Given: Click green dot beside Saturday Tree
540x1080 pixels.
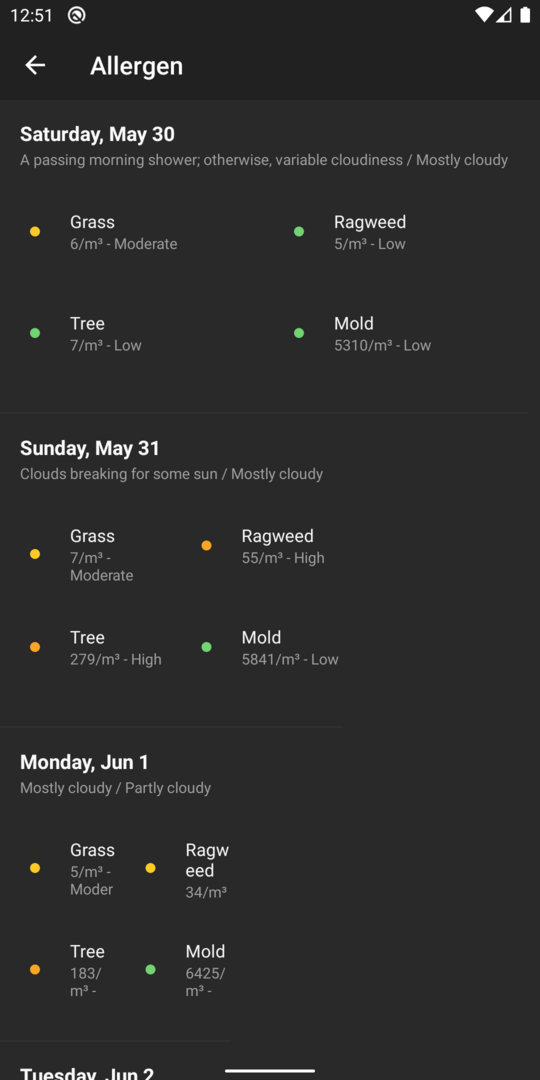Looking at the screenshot, I should point(35,333).
